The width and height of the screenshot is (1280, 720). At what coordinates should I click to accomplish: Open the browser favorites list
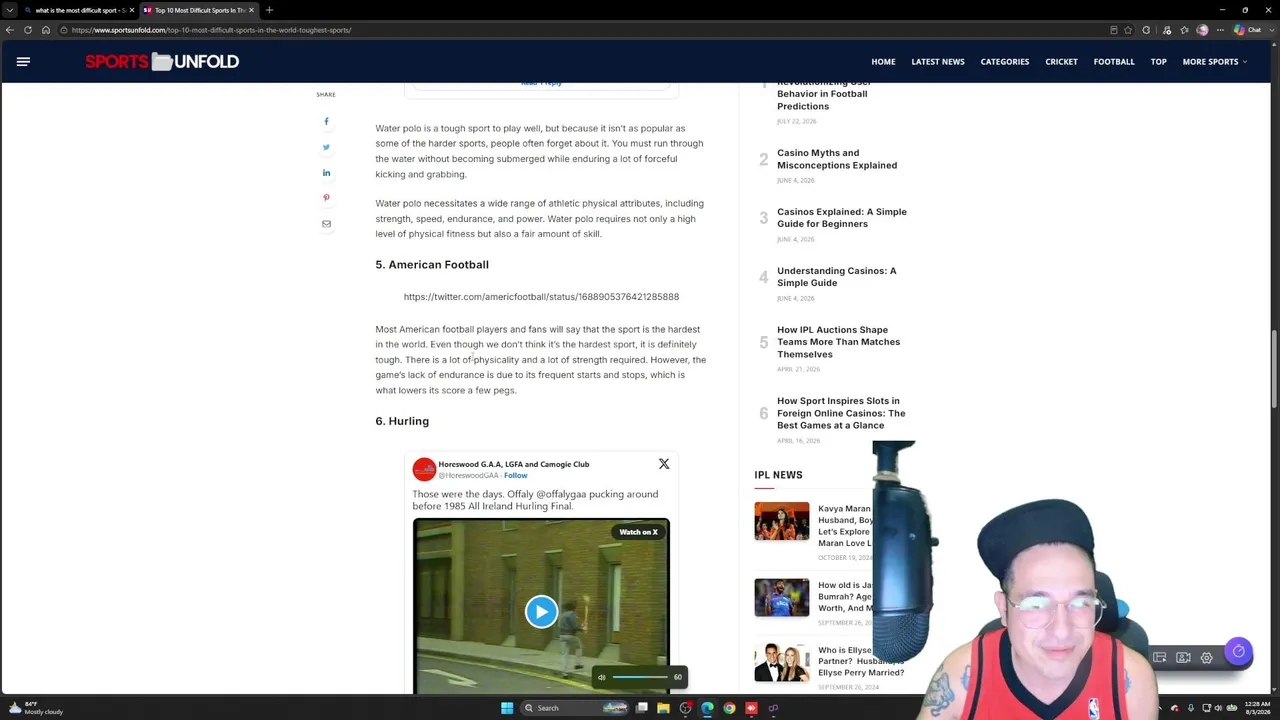(x=1184, y=30)
